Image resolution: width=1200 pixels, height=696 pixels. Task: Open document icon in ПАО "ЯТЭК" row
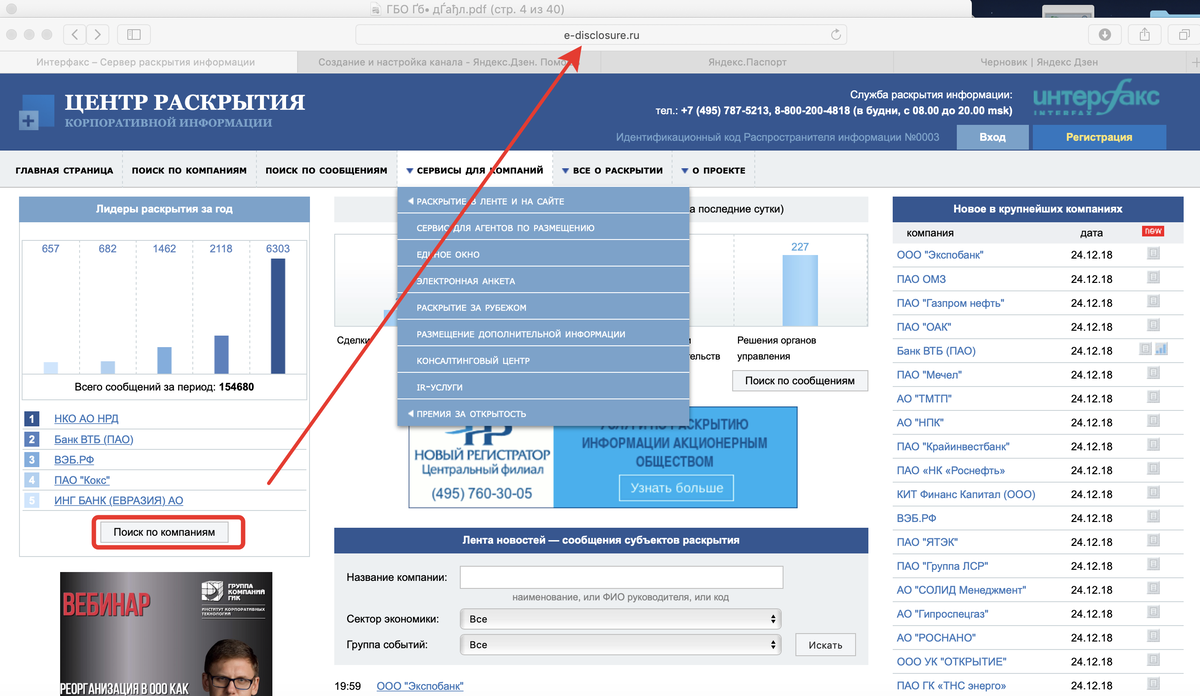click(1153, 542)
